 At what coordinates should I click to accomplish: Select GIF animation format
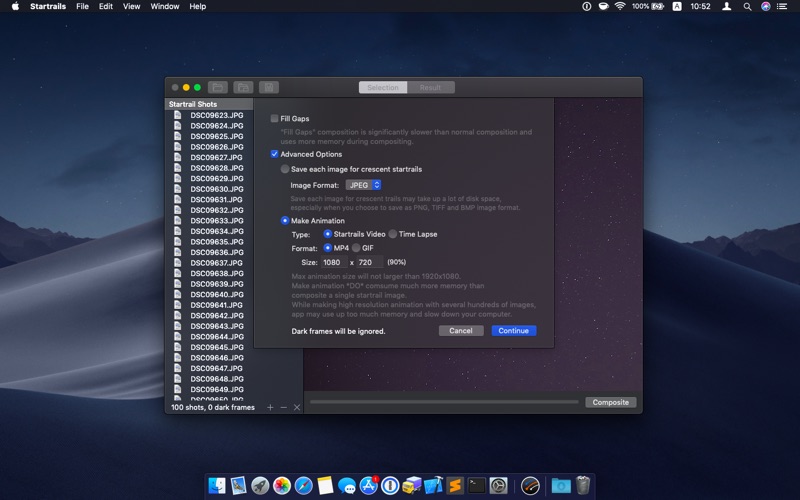[356, 248]
